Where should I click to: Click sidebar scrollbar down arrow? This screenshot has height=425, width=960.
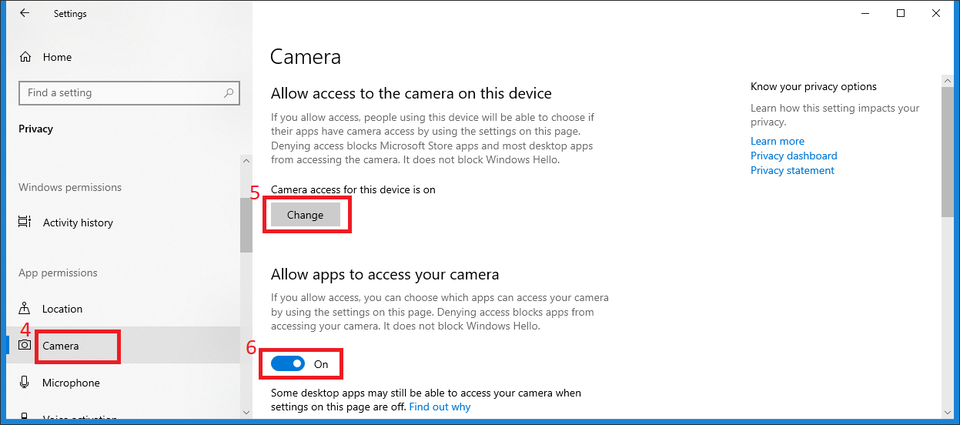[x=246, y=411]
